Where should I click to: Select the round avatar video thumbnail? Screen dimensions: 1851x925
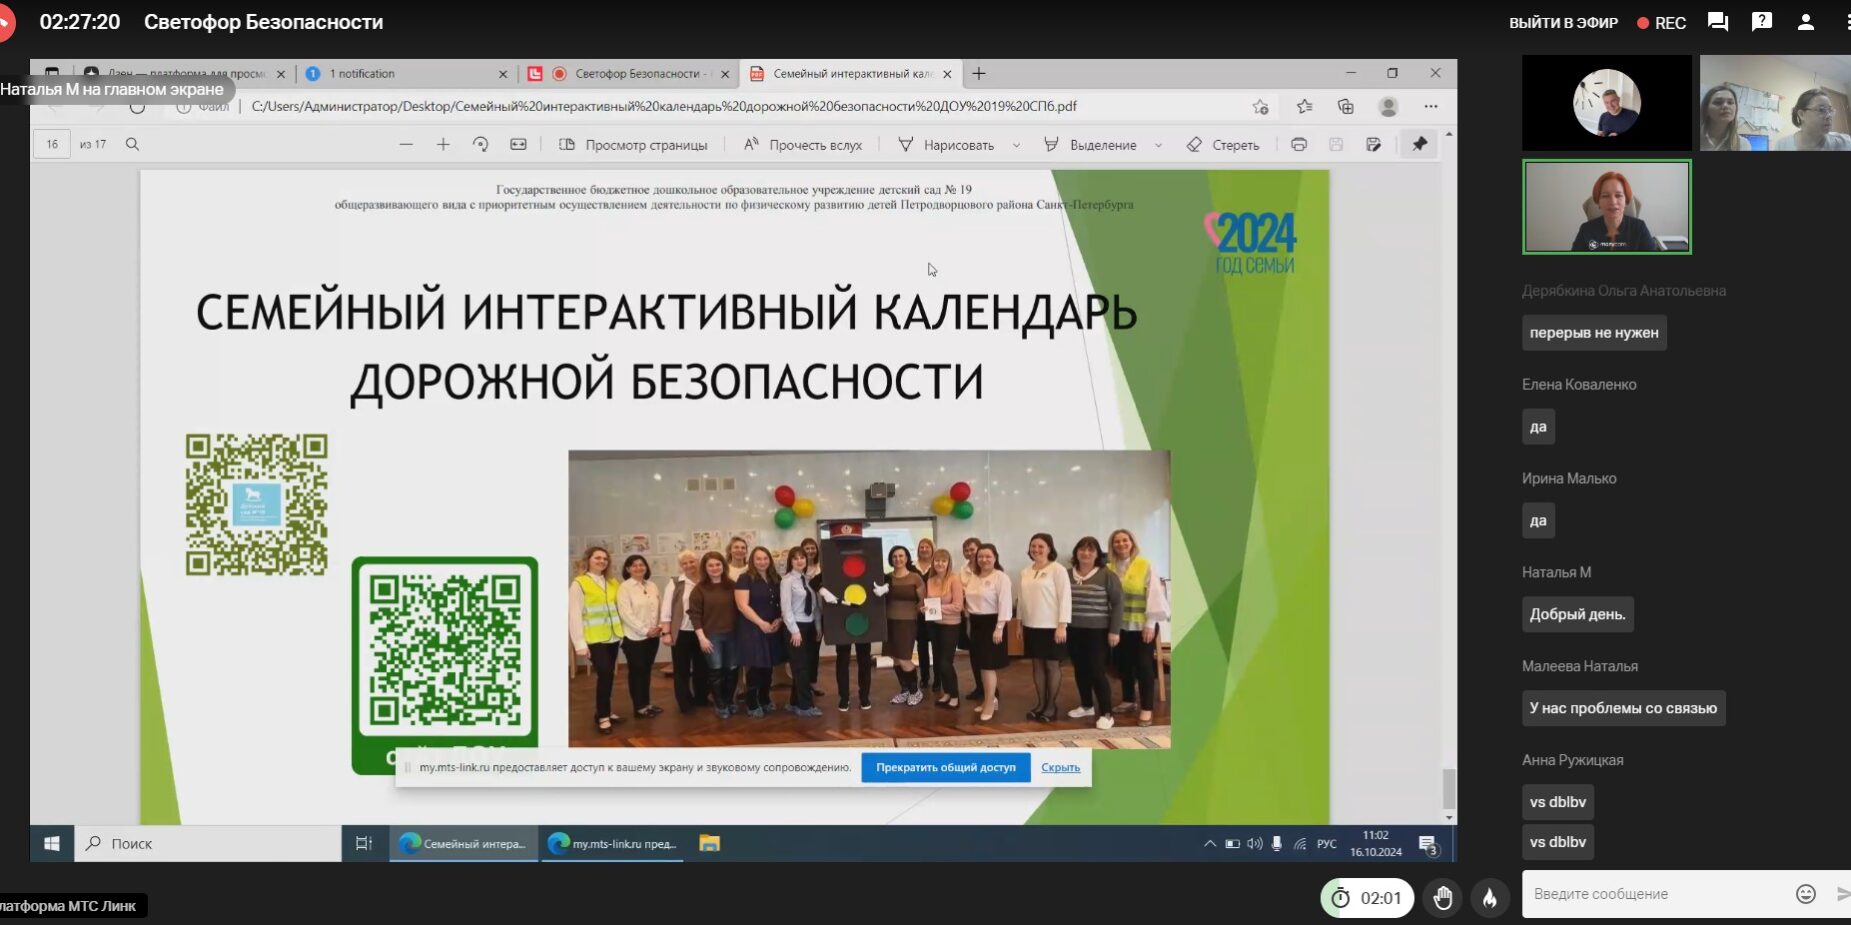tap(1607, 103)
